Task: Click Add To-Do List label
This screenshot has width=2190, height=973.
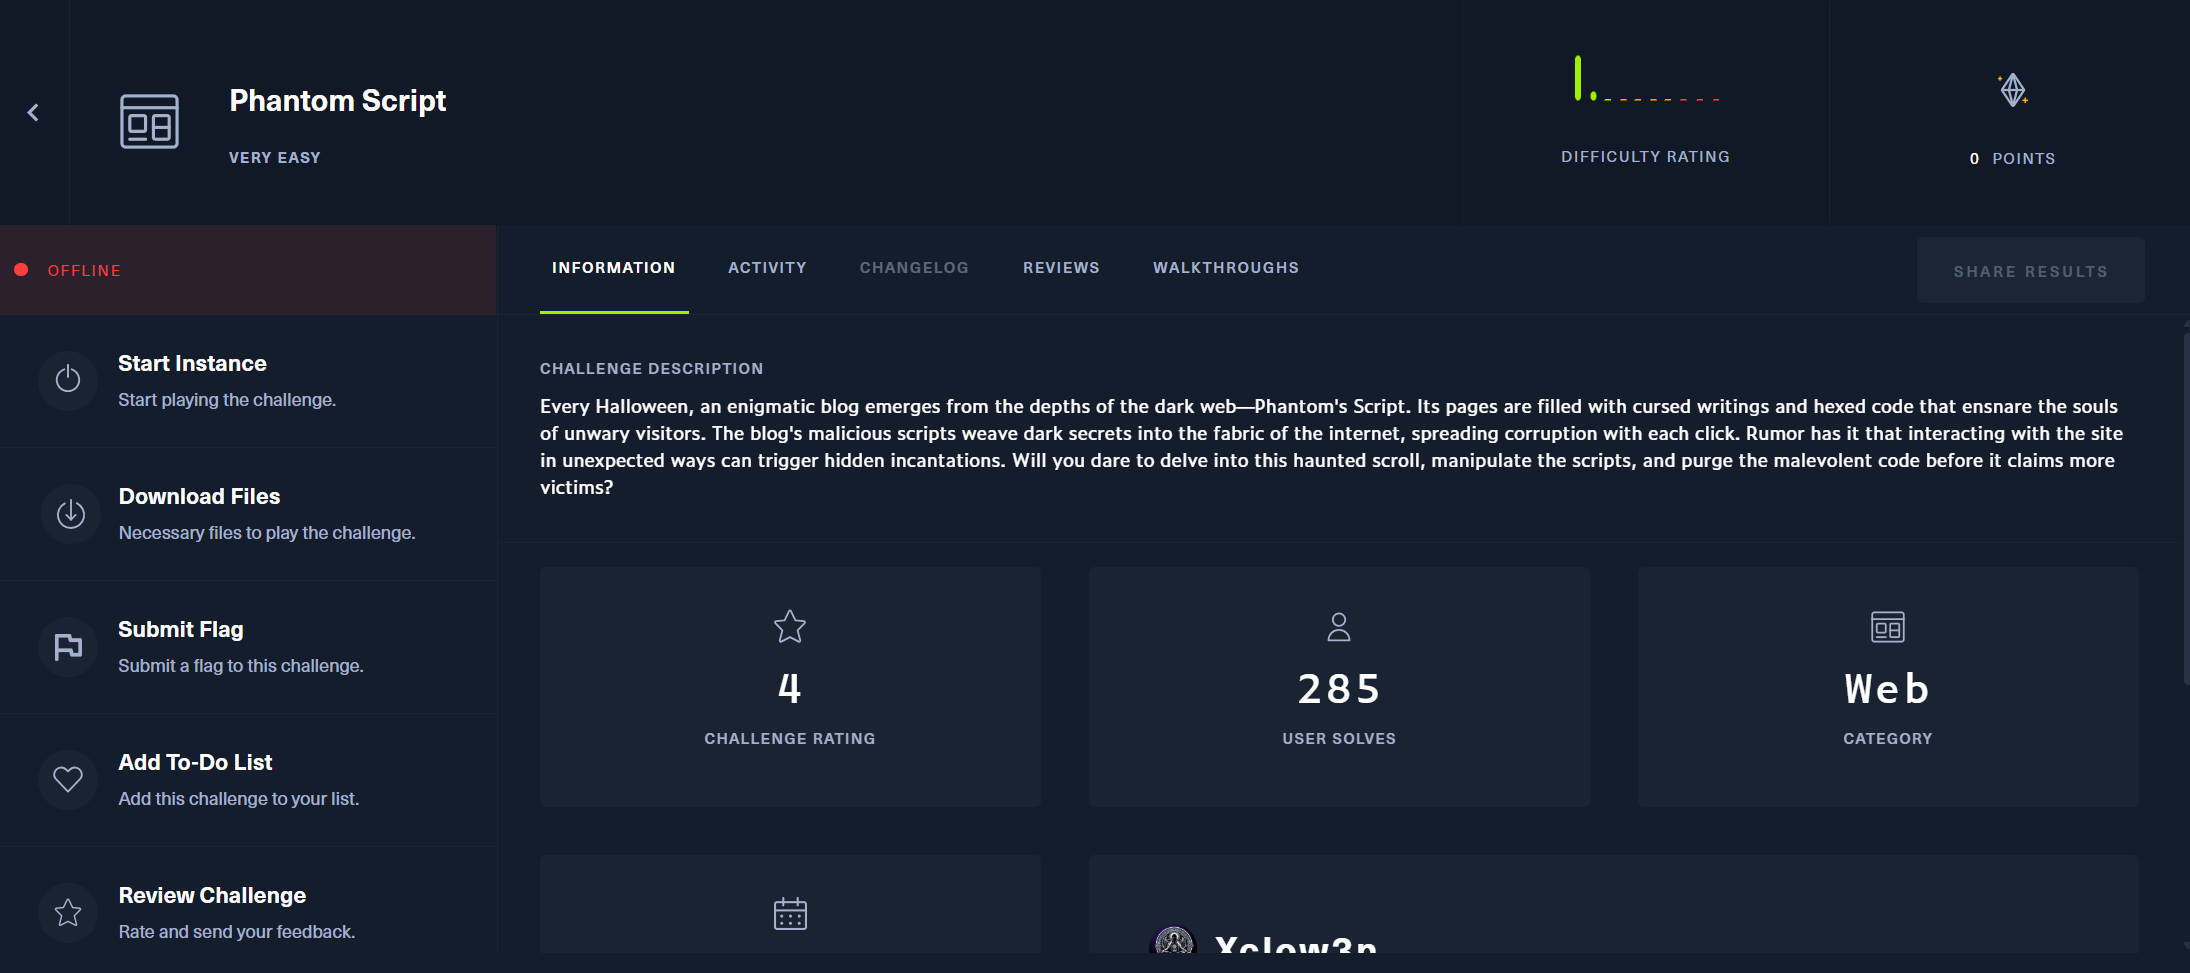Action: [195, 762]
